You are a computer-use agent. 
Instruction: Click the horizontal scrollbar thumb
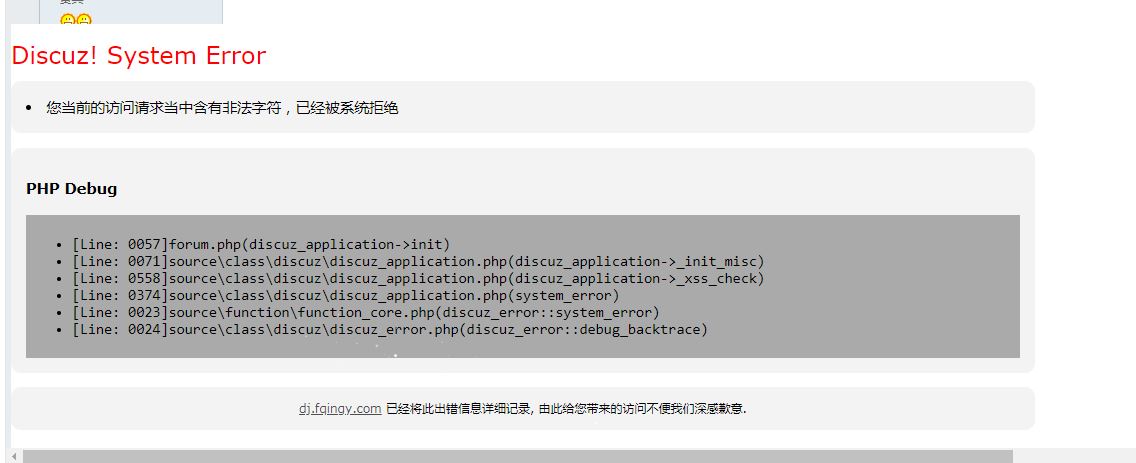517,456
